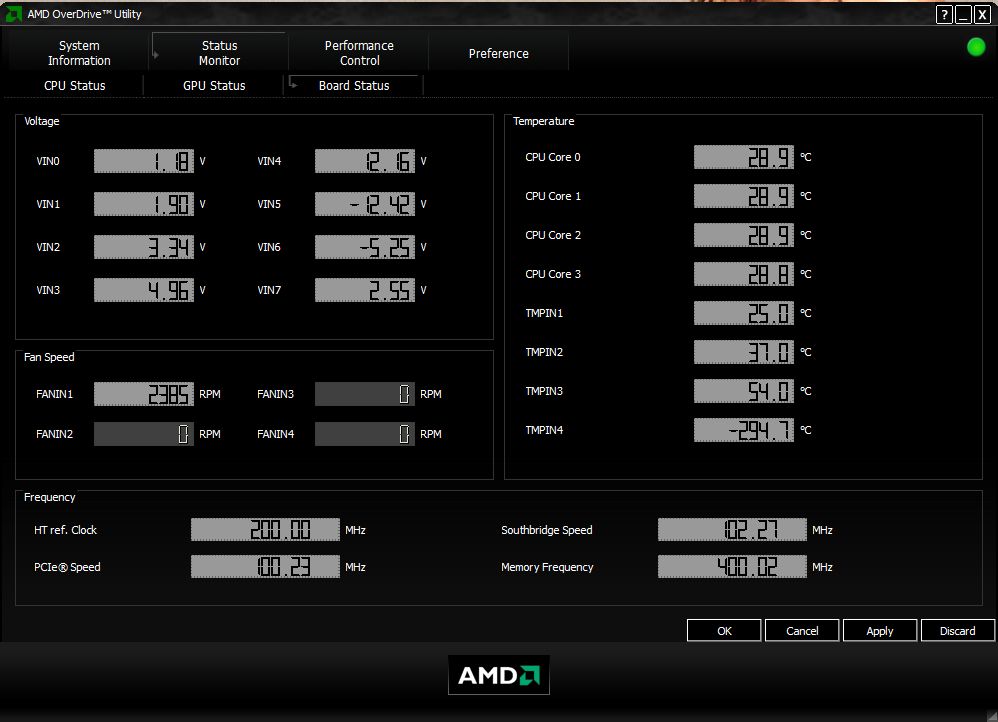This screenshot has height=722, width=998.
Task: Click the VIN6 voltage reading -5.25
Action: point(365,247)
